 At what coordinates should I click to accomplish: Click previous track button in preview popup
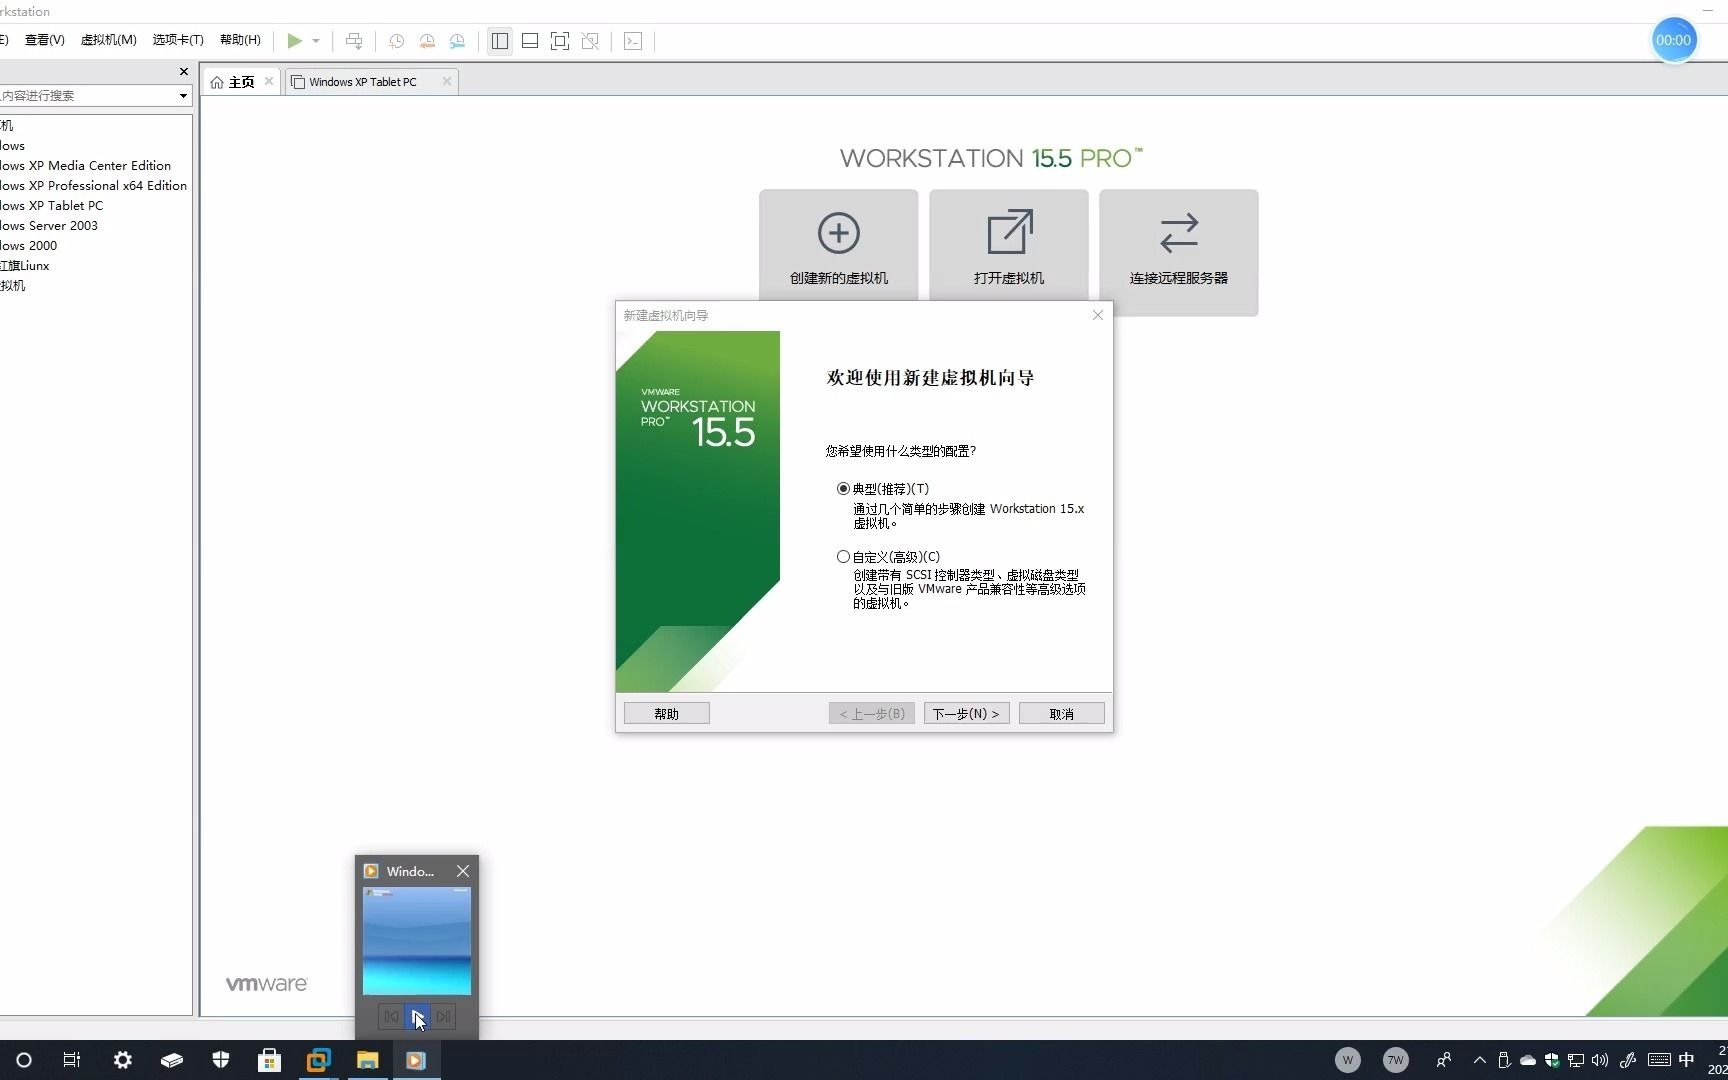pos(391,1017)
